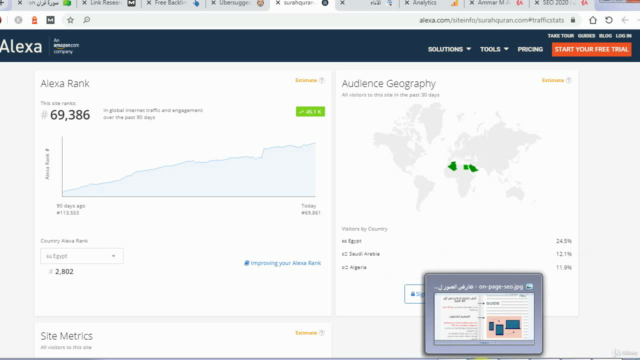Click the orange lock extension icon
This screenshot has width=640, height=360.
[34, 20]
